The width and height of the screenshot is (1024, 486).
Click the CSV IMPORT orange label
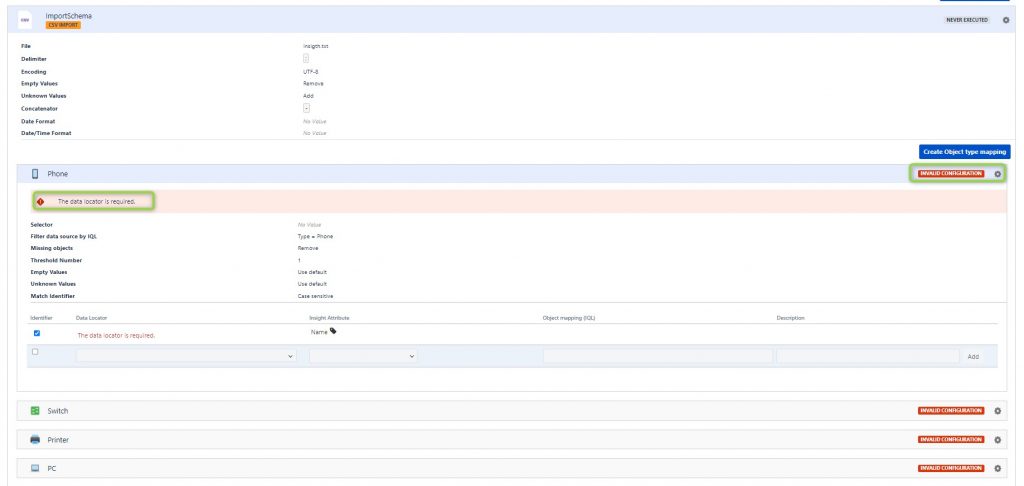click(63, 25)
